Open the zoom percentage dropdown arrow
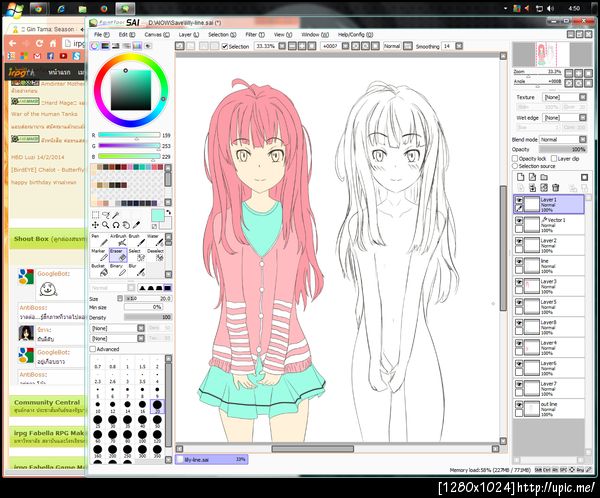Screen dimensions: 600x498 point(282,46)
